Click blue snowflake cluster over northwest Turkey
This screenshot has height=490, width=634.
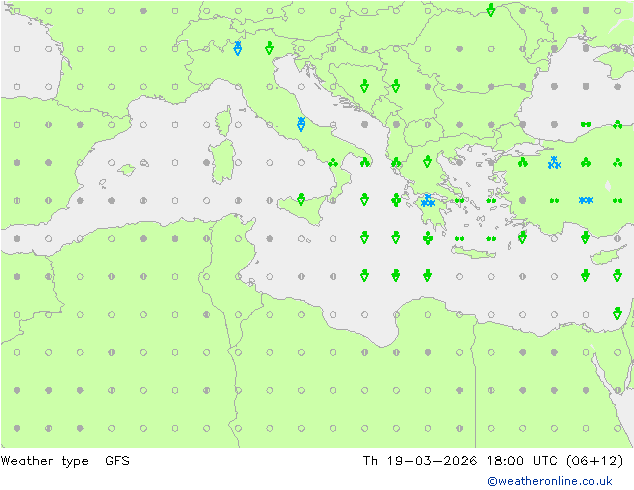pyautogui.click(x=554, y=163)
